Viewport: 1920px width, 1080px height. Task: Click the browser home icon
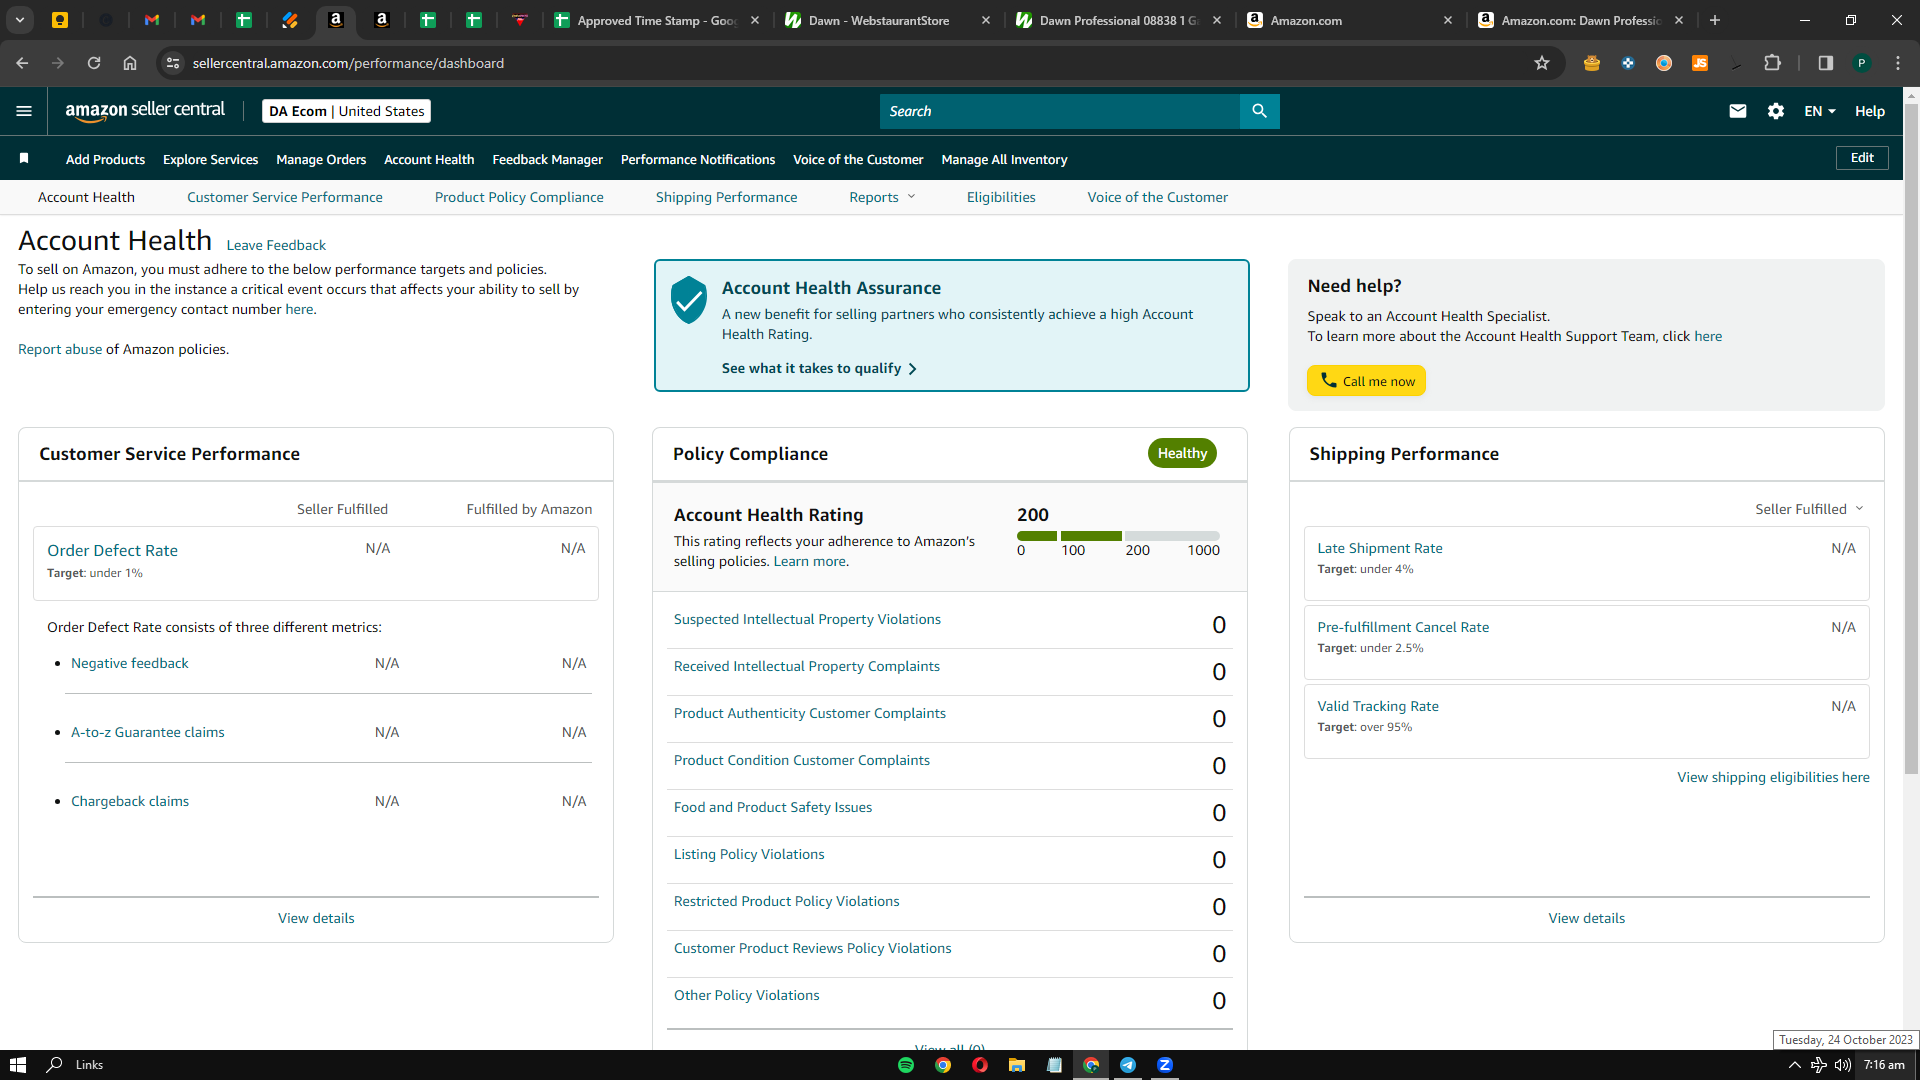coord(130,63)
